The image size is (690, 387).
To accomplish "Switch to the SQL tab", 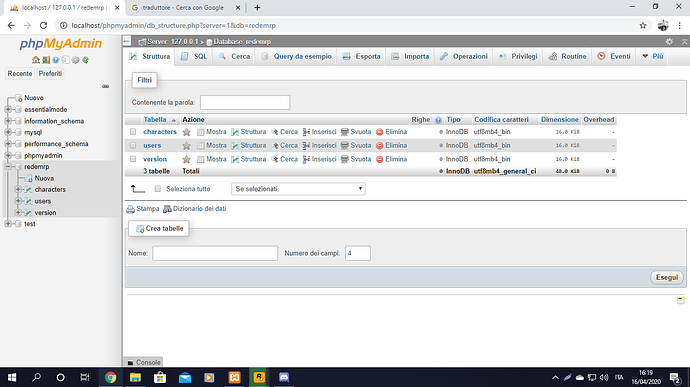I will (194, 56).
